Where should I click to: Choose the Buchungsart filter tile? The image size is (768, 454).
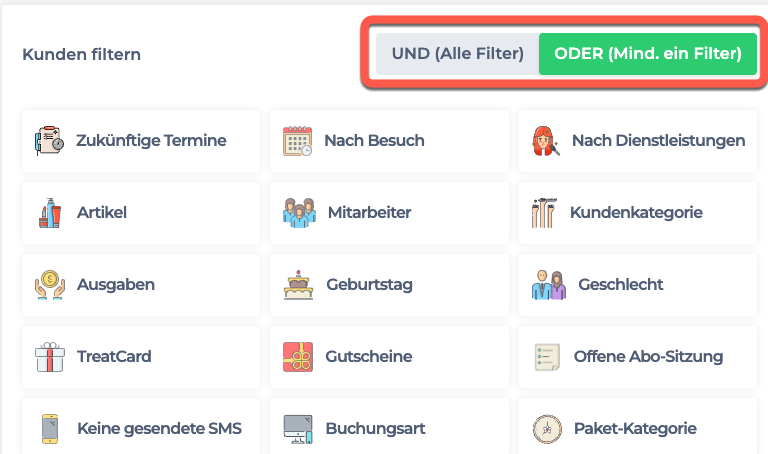coord(389,427)
